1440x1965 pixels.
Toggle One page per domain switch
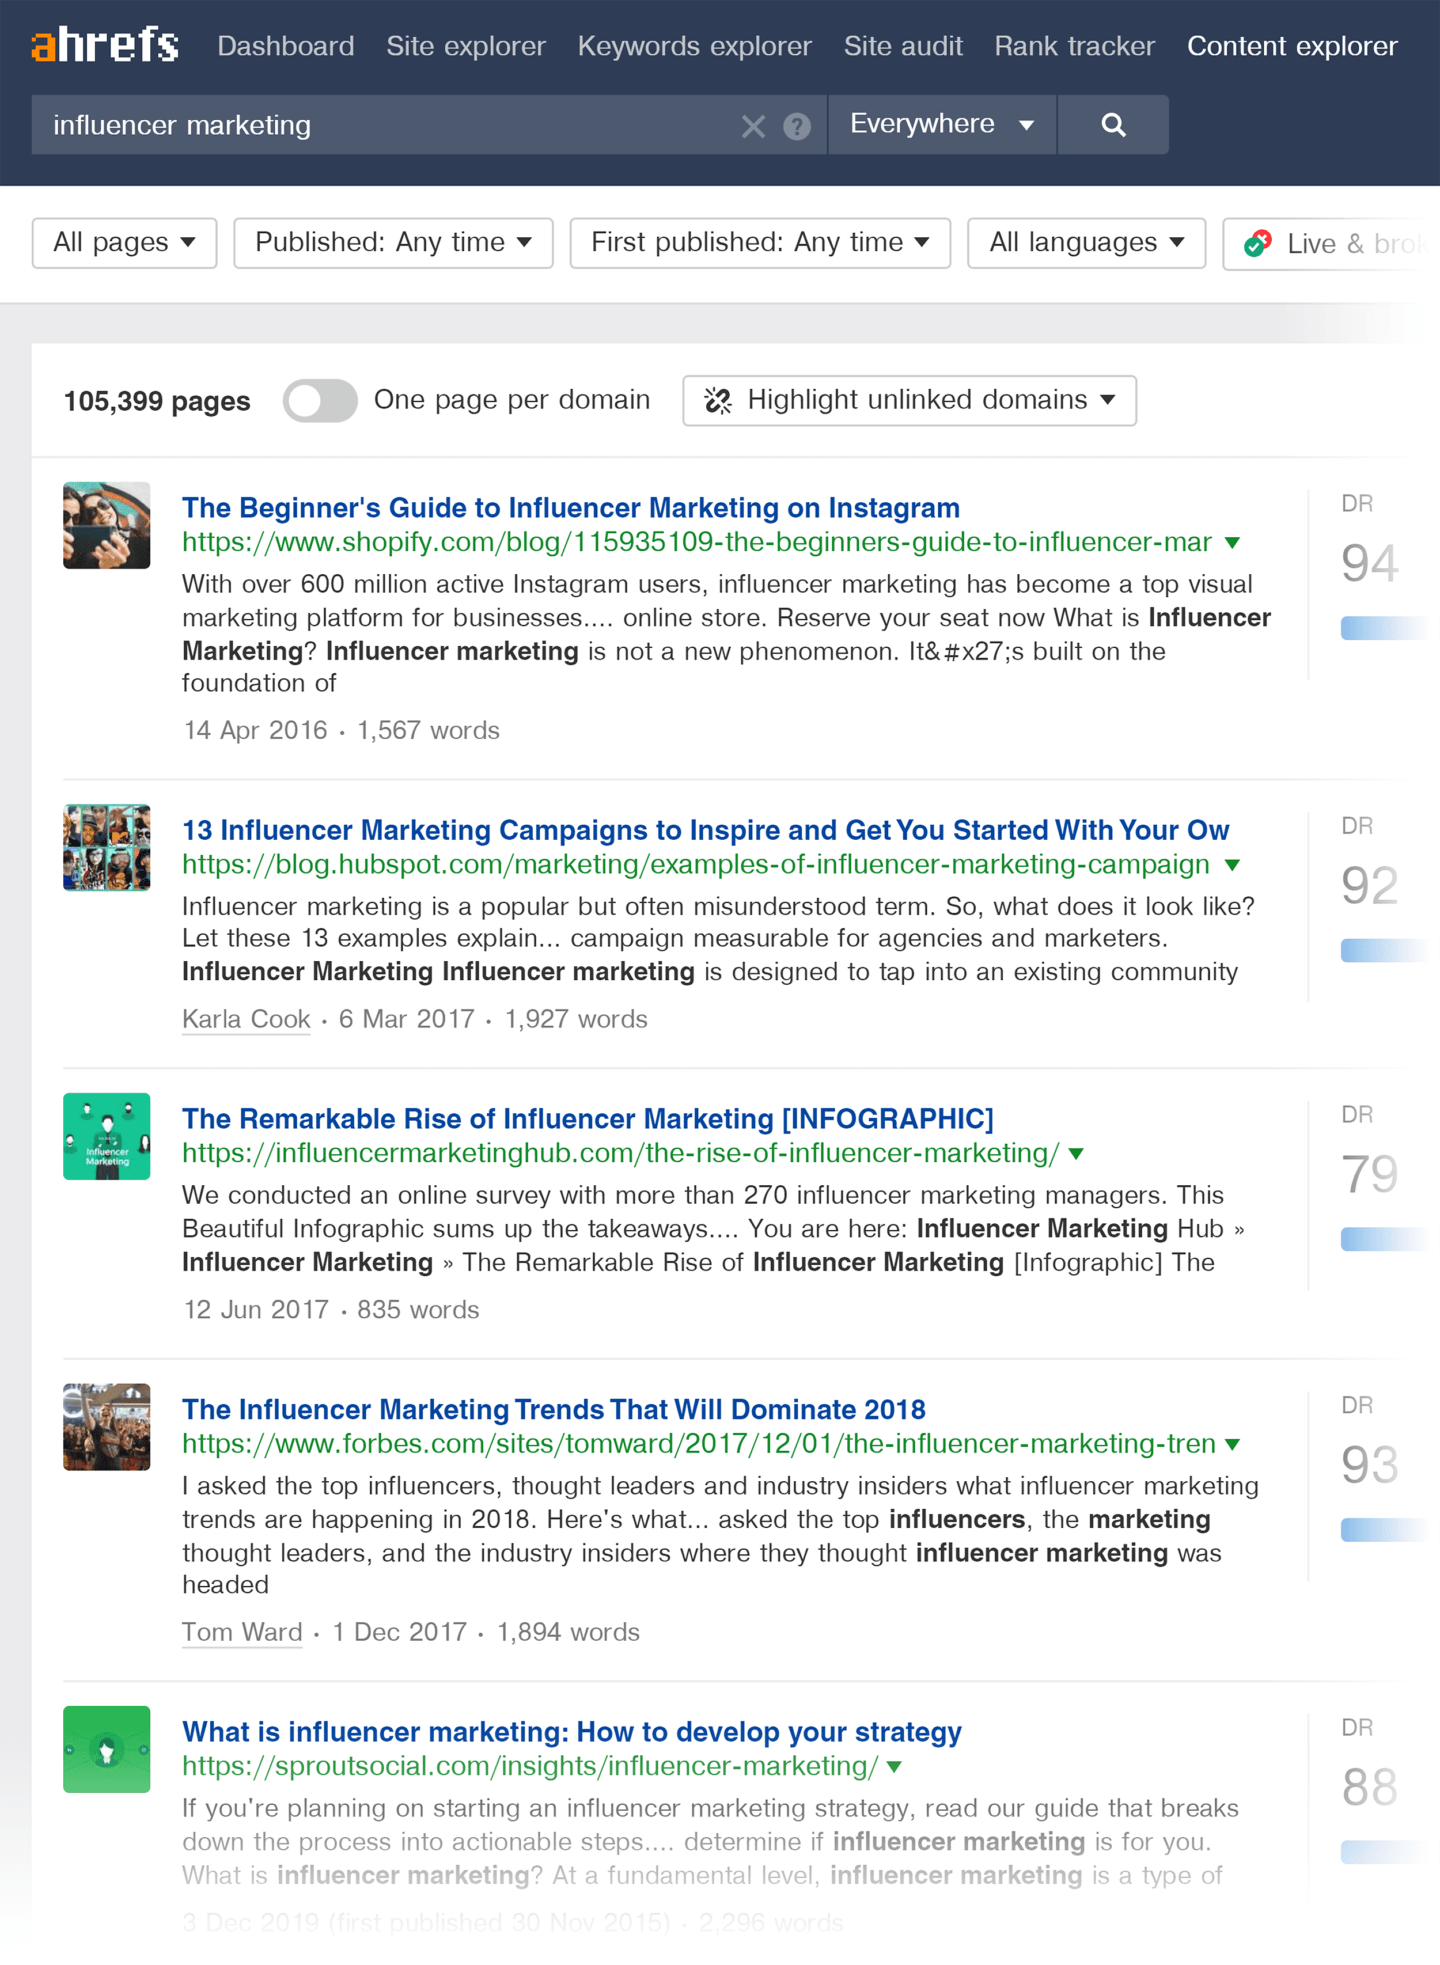click(320, 401)
